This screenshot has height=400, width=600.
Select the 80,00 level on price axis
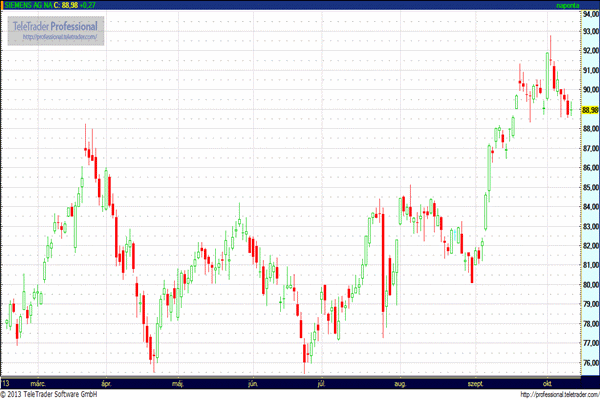tap(588, 285)
